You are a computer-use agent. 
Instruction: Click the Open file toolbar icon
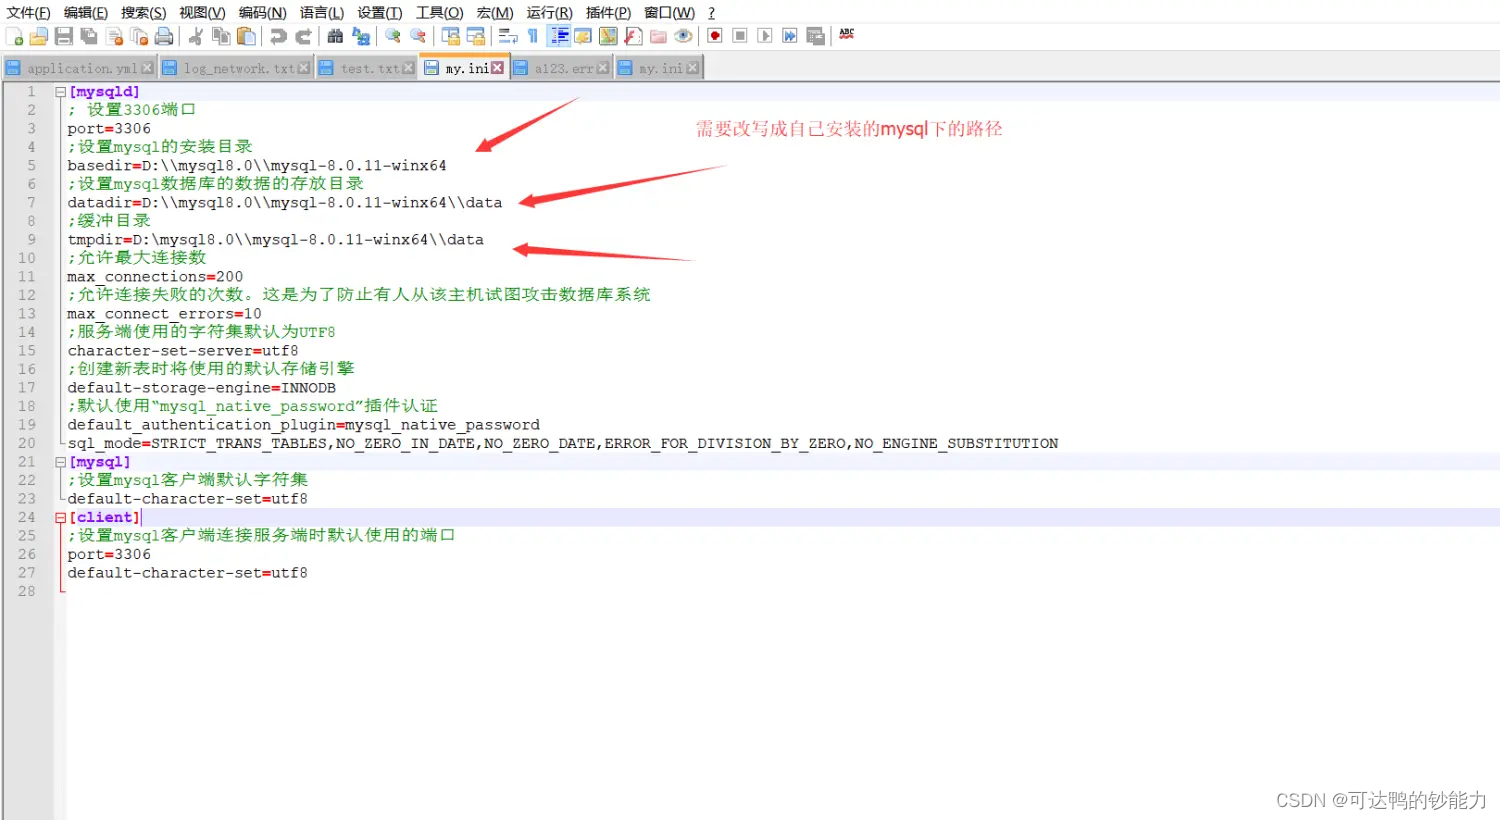click(39, 36)
